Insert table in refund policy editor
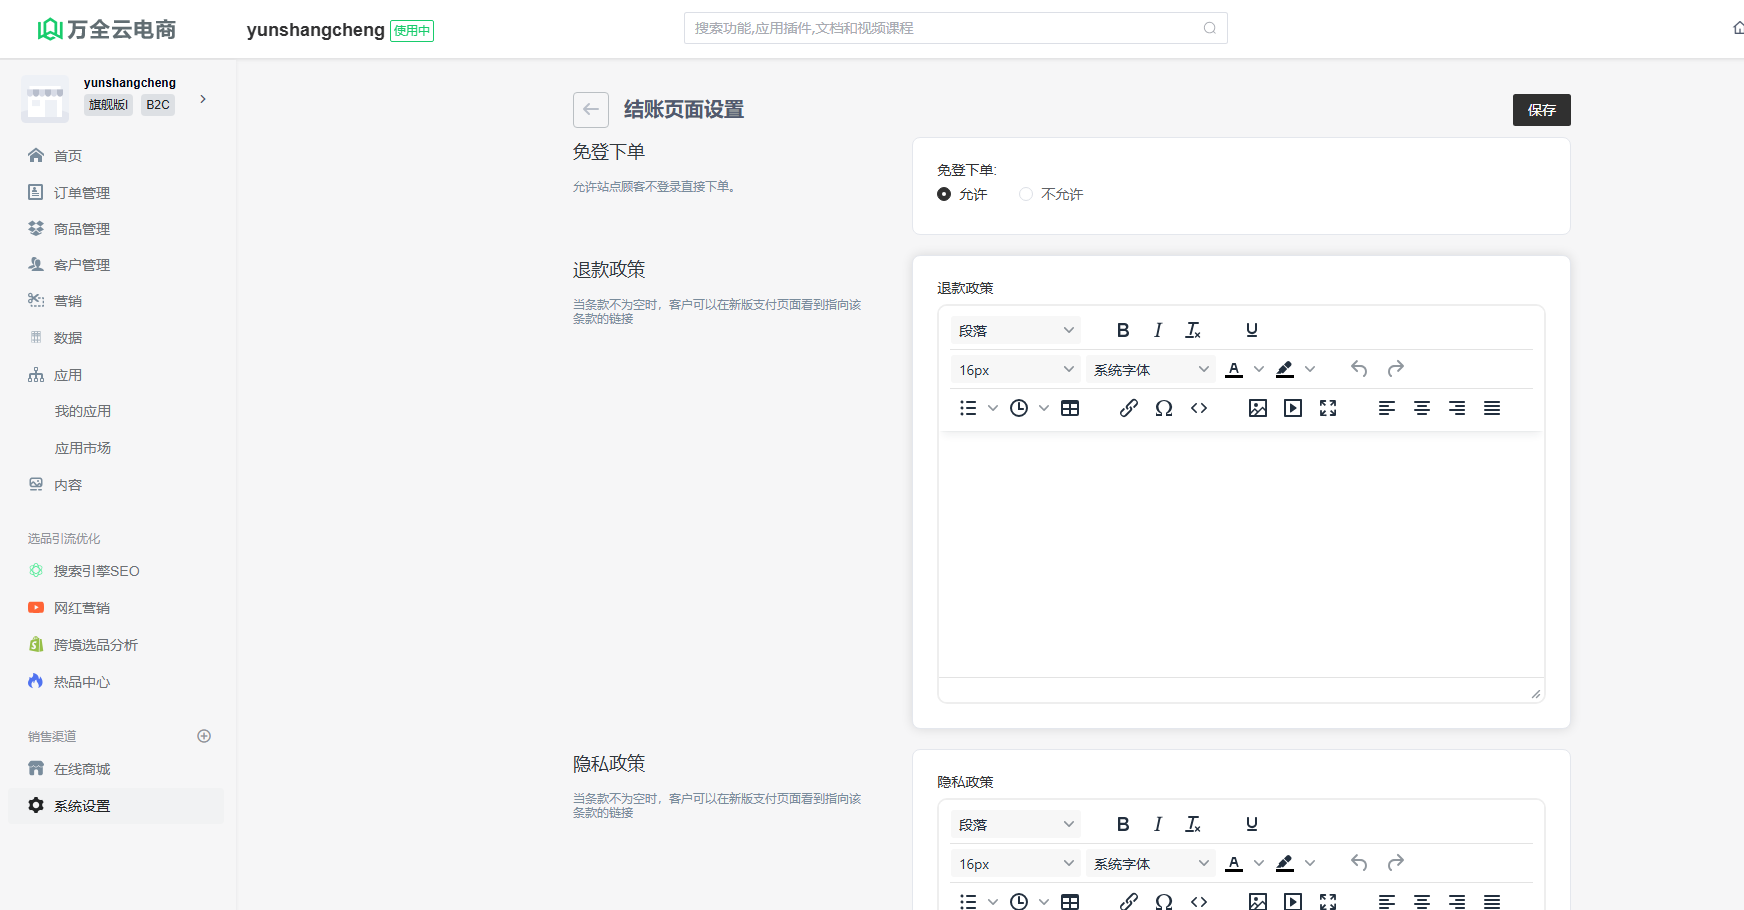 point(1070,408)
